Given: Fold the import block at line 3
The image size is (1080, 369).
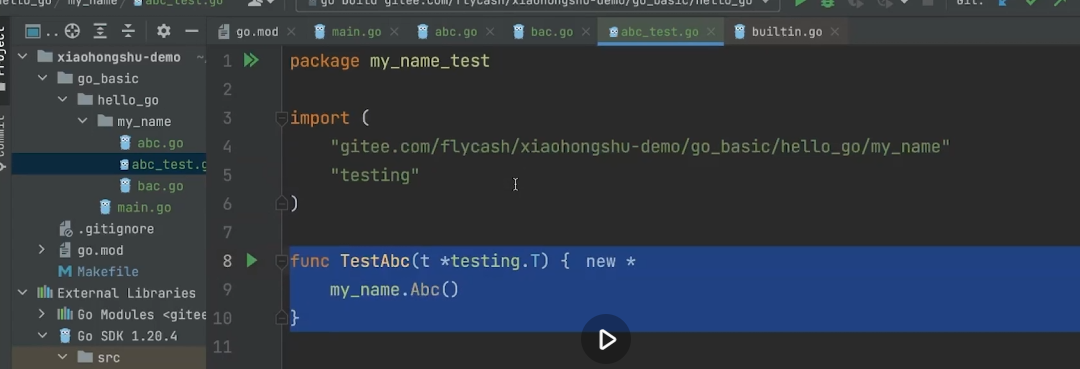Looking at the screenshot, I should [x=281, y=118].
